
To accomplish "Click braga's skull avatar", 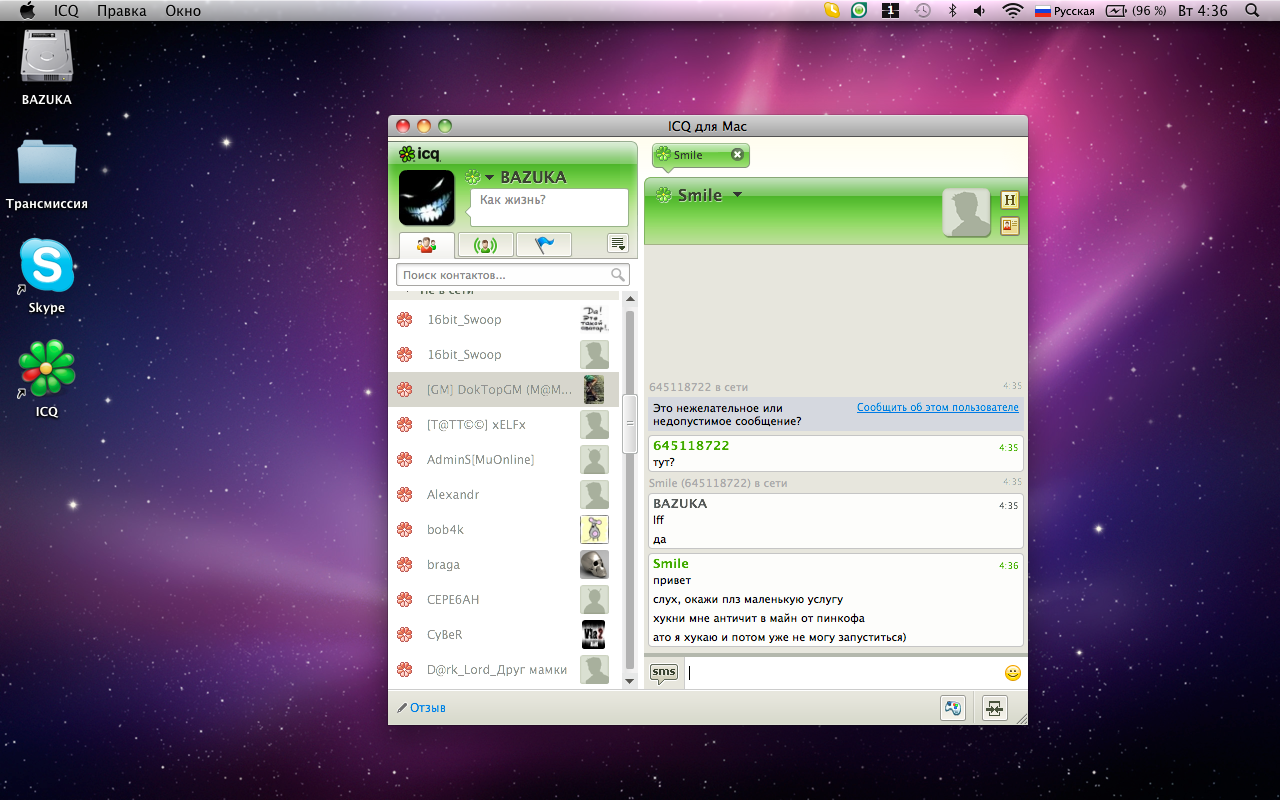I will tap(594, 564).
